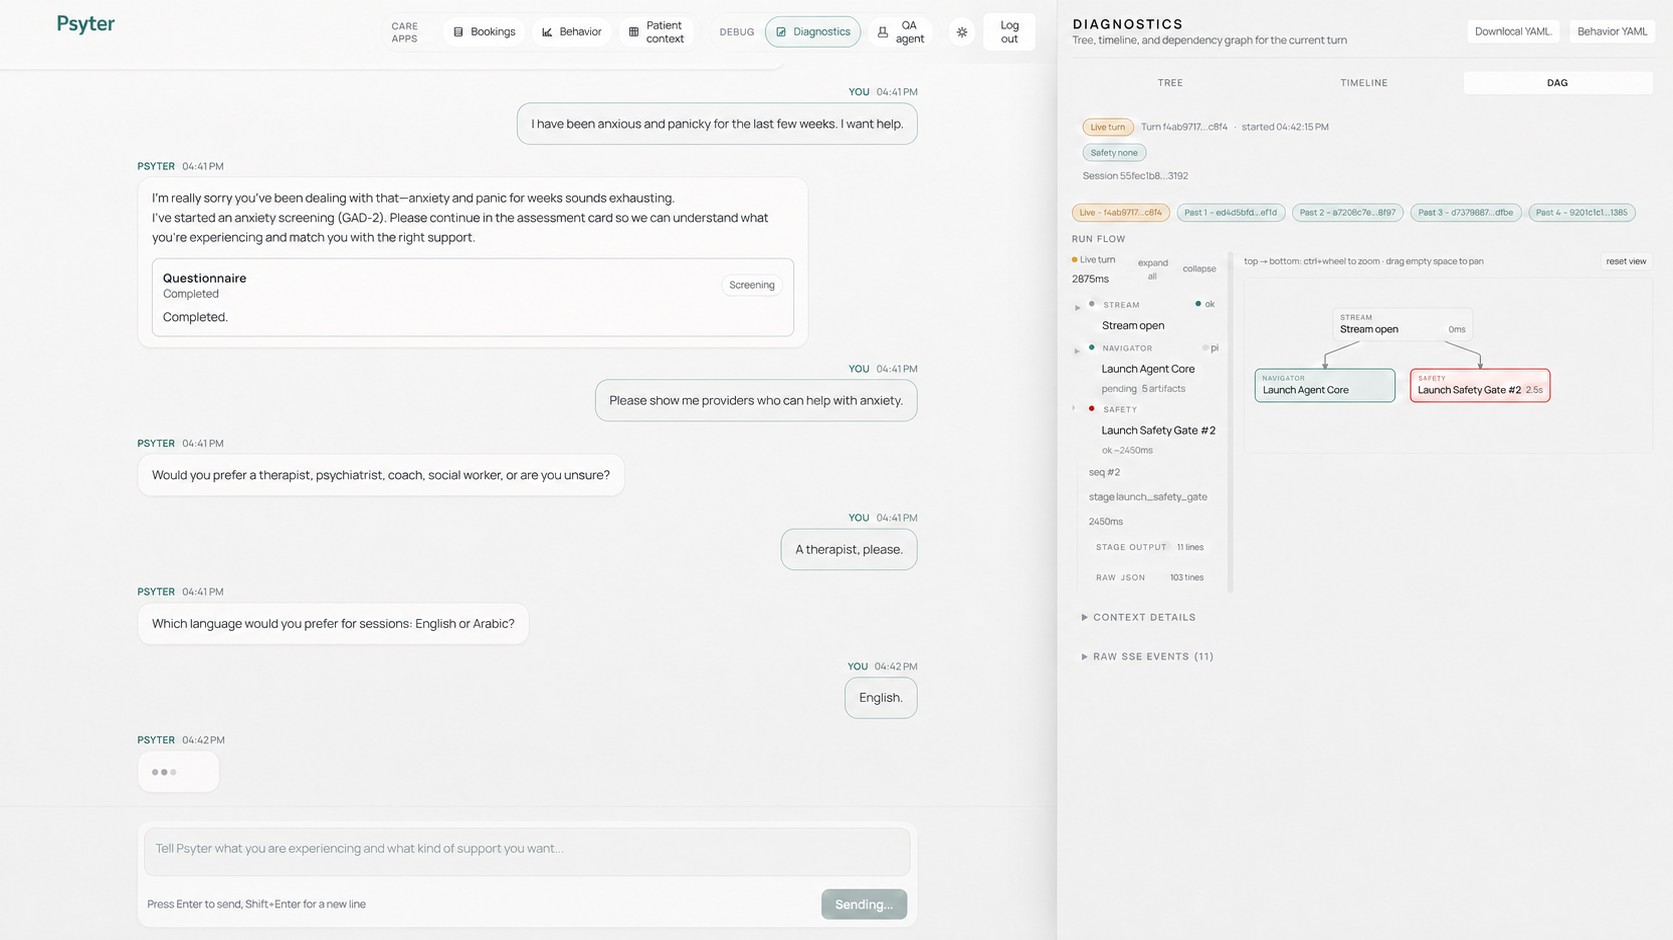Select the Past 3 turn chip

(x=1465, y=212)
